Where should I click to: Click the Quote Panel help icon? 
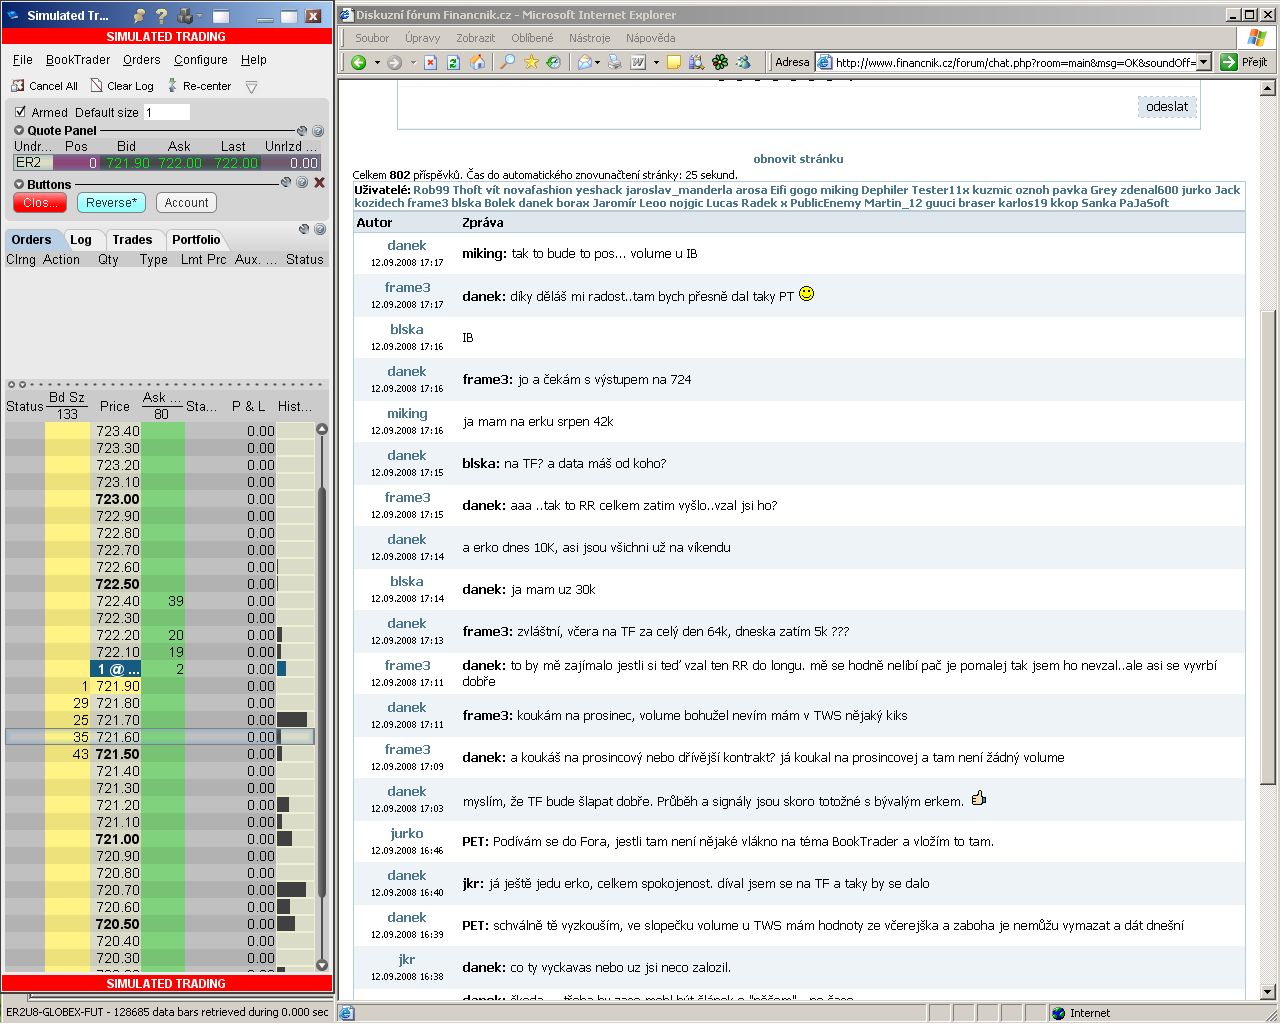[x=318, y=131]
